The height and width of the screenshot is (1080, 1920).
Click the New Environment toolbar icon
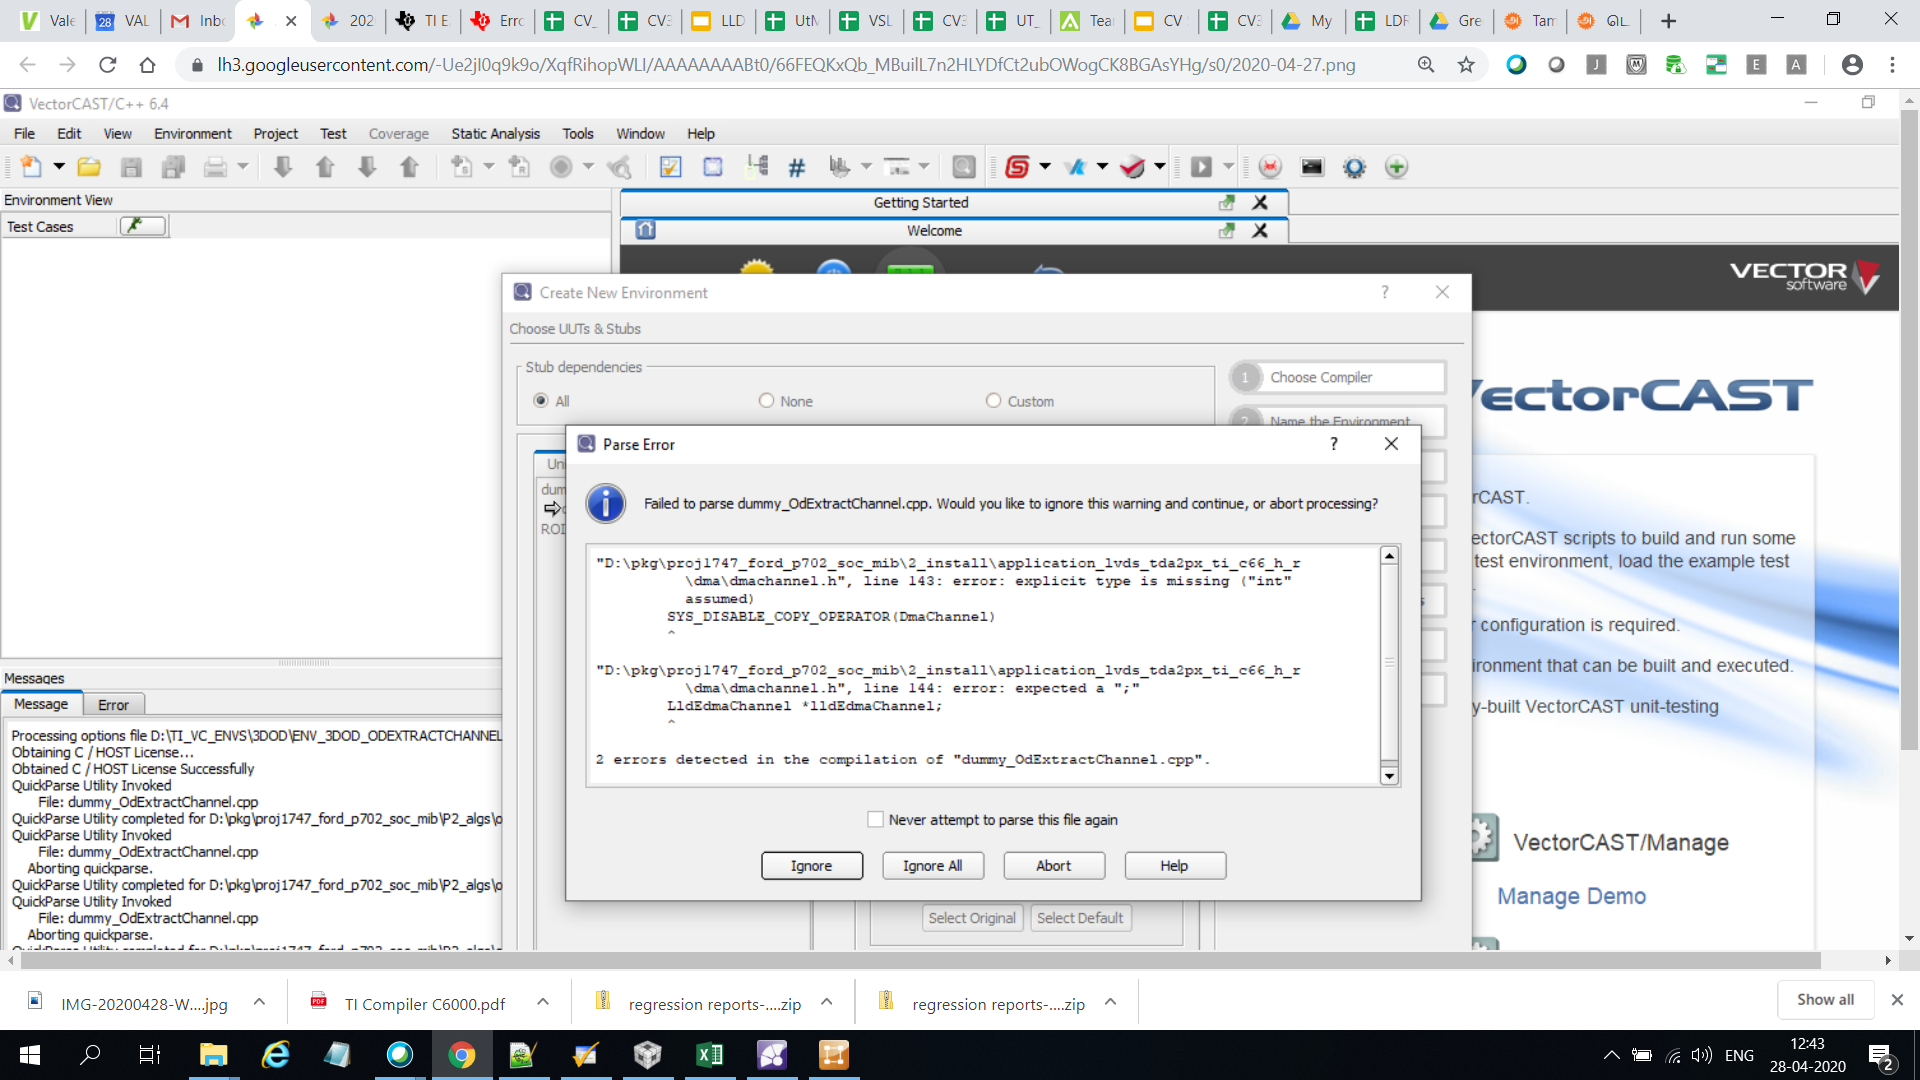click(x=31, y=167)
